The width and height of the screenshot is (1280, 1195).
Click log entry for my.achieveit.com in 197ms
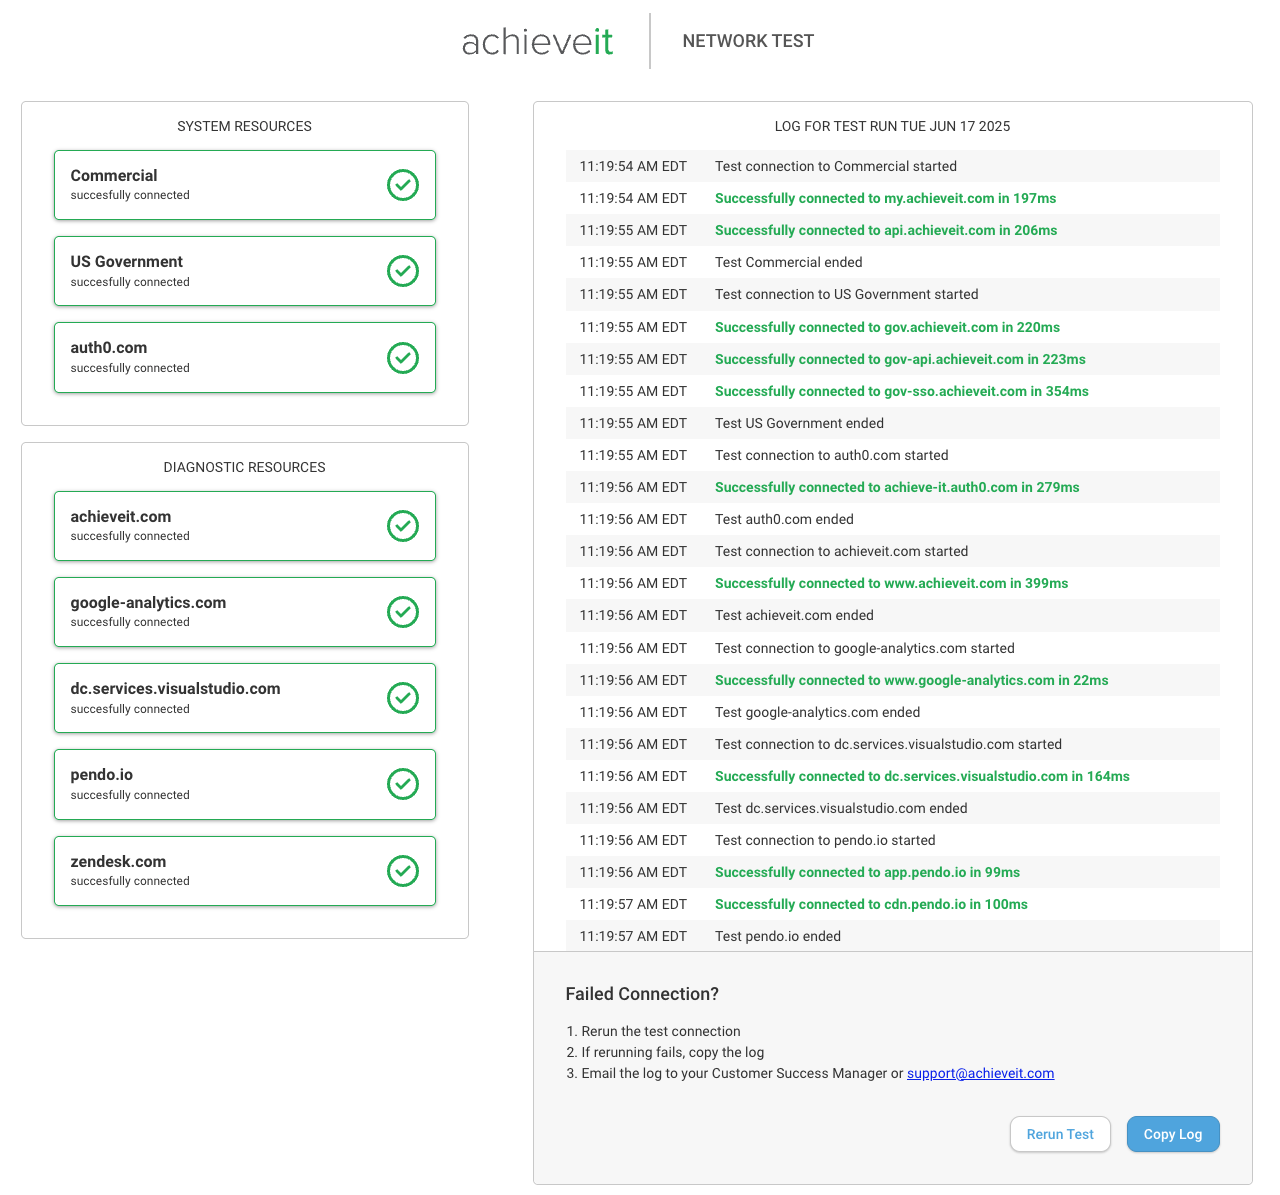893,198
